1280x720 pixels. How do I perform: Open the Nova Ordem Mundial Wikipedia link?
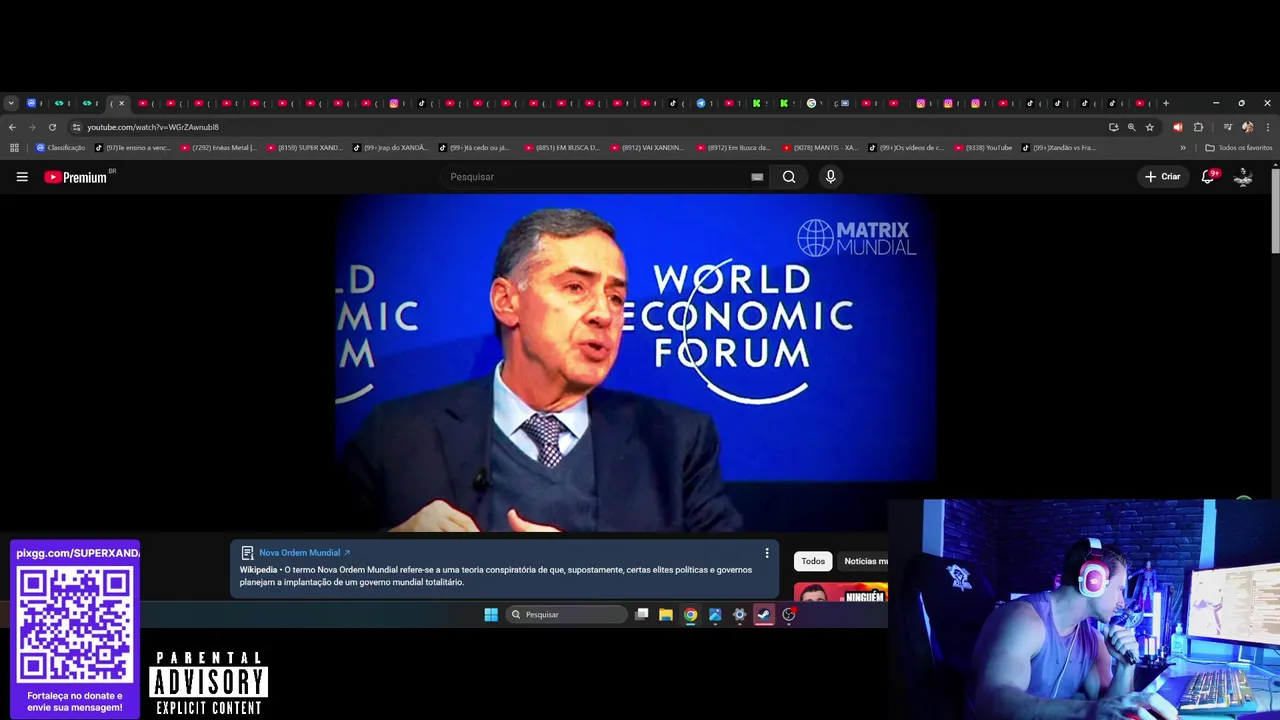[x=304, y=553]
